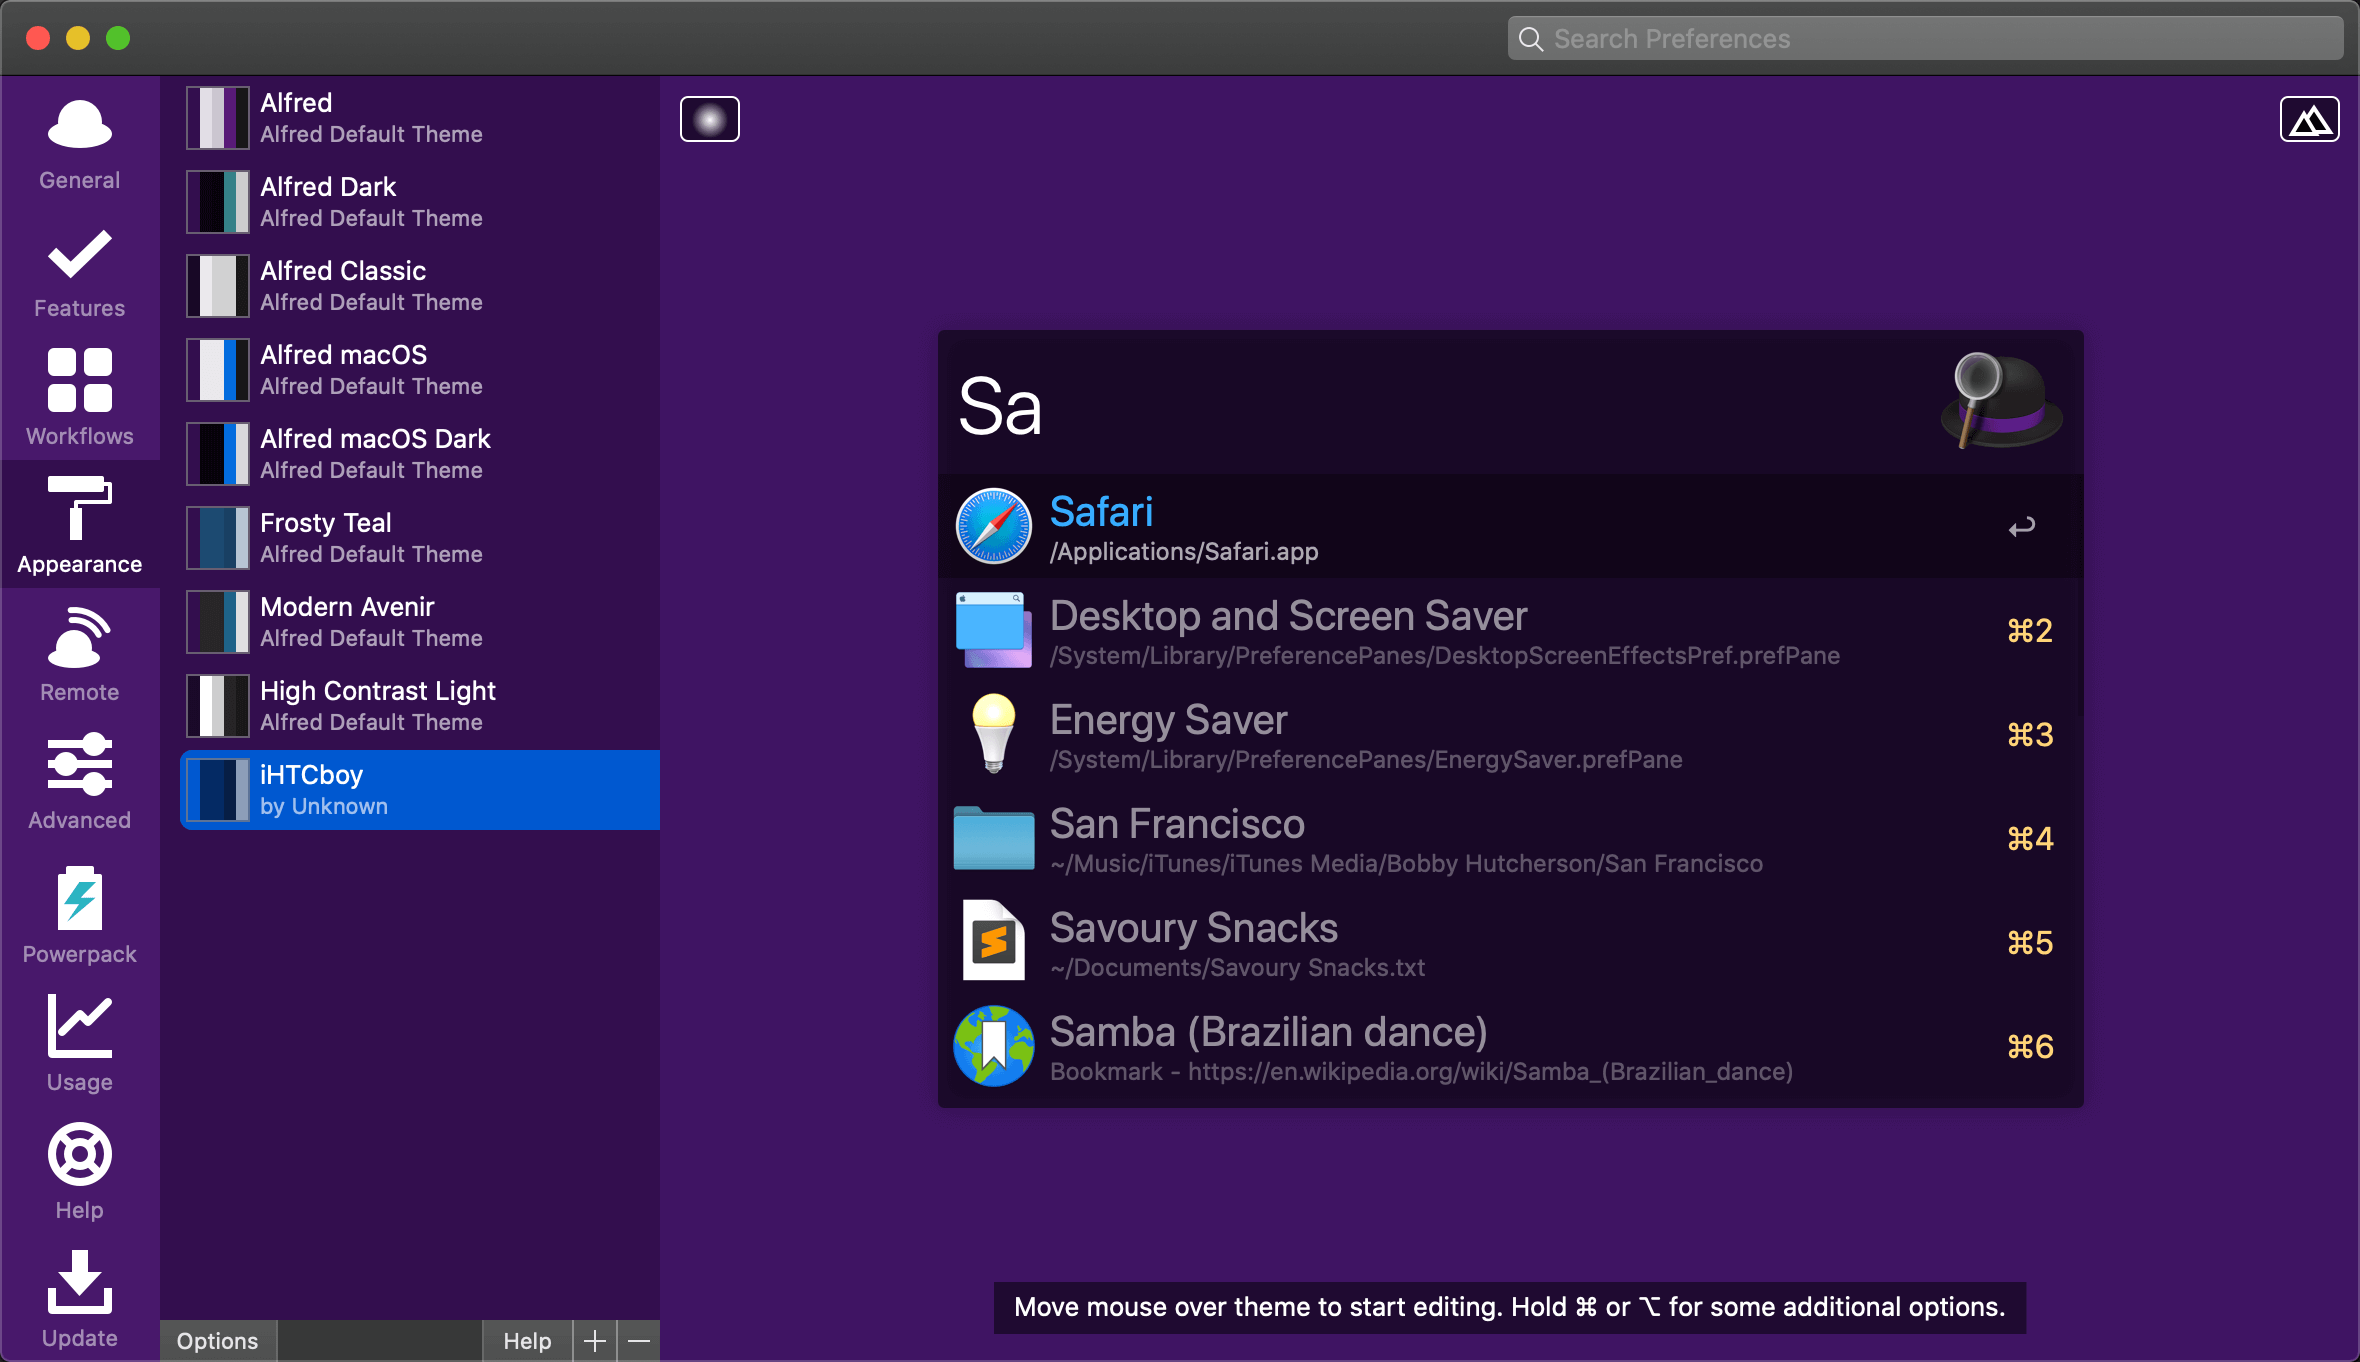Click the Help button under theme list

pyautogui.click(x=527, y=1340)
